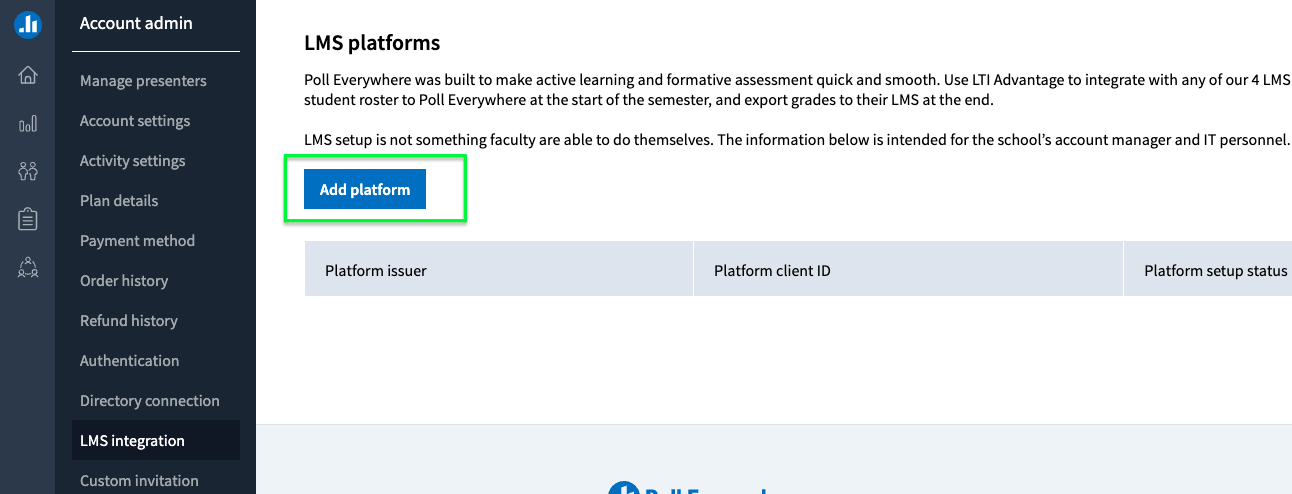View Plan details
This screenshot has height=494, width=1292.
click(119, 201)
